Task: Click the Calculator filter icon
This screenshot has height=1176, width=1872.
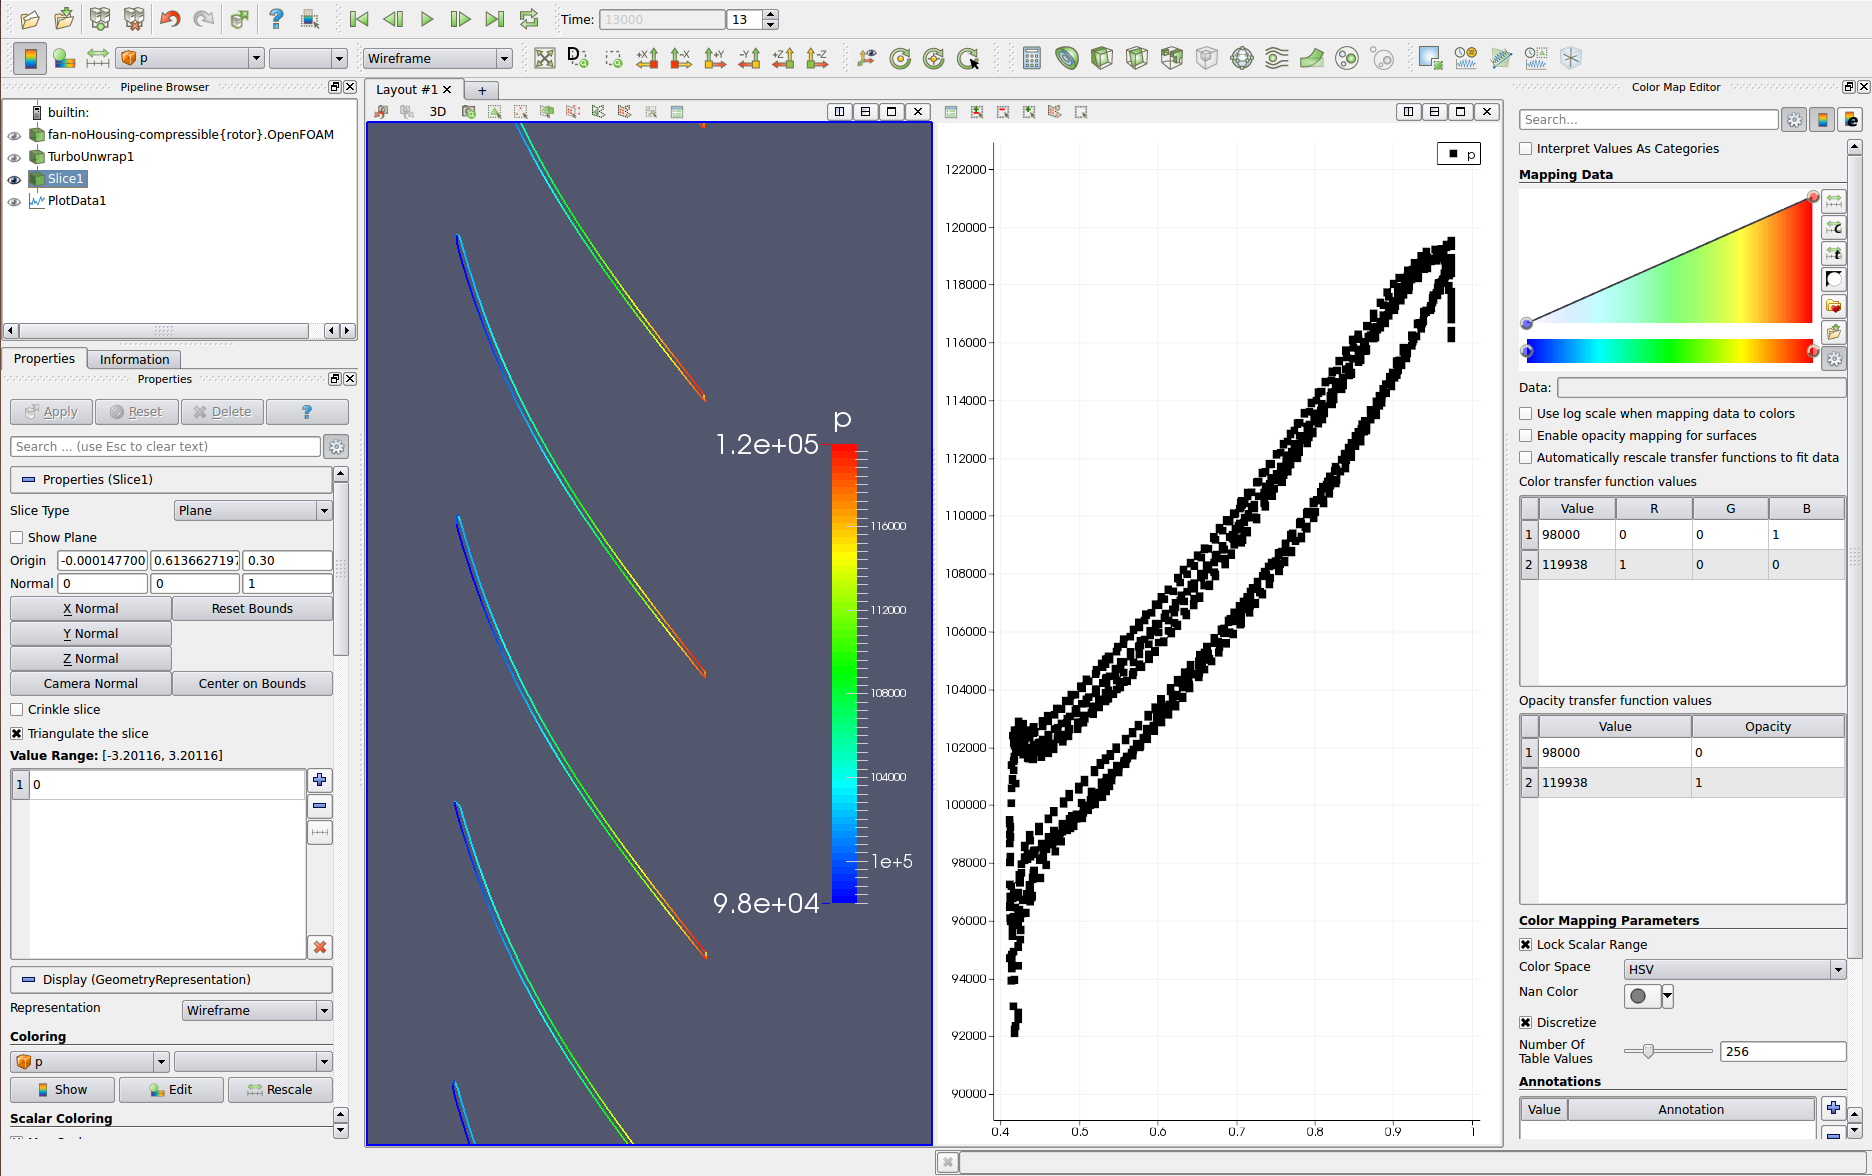Action: (x=1032, y=58)
